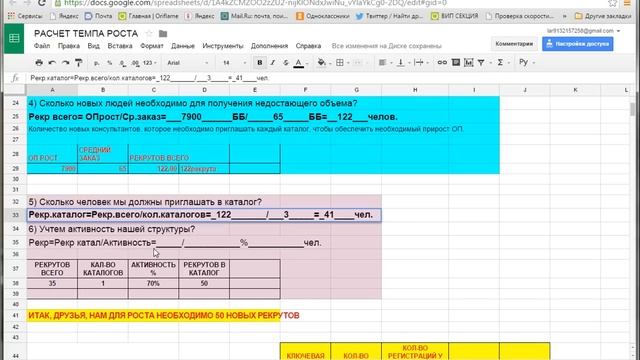The width and height of the screenshot is (640, 360).
Task: Select column A header
Action: 52,90
